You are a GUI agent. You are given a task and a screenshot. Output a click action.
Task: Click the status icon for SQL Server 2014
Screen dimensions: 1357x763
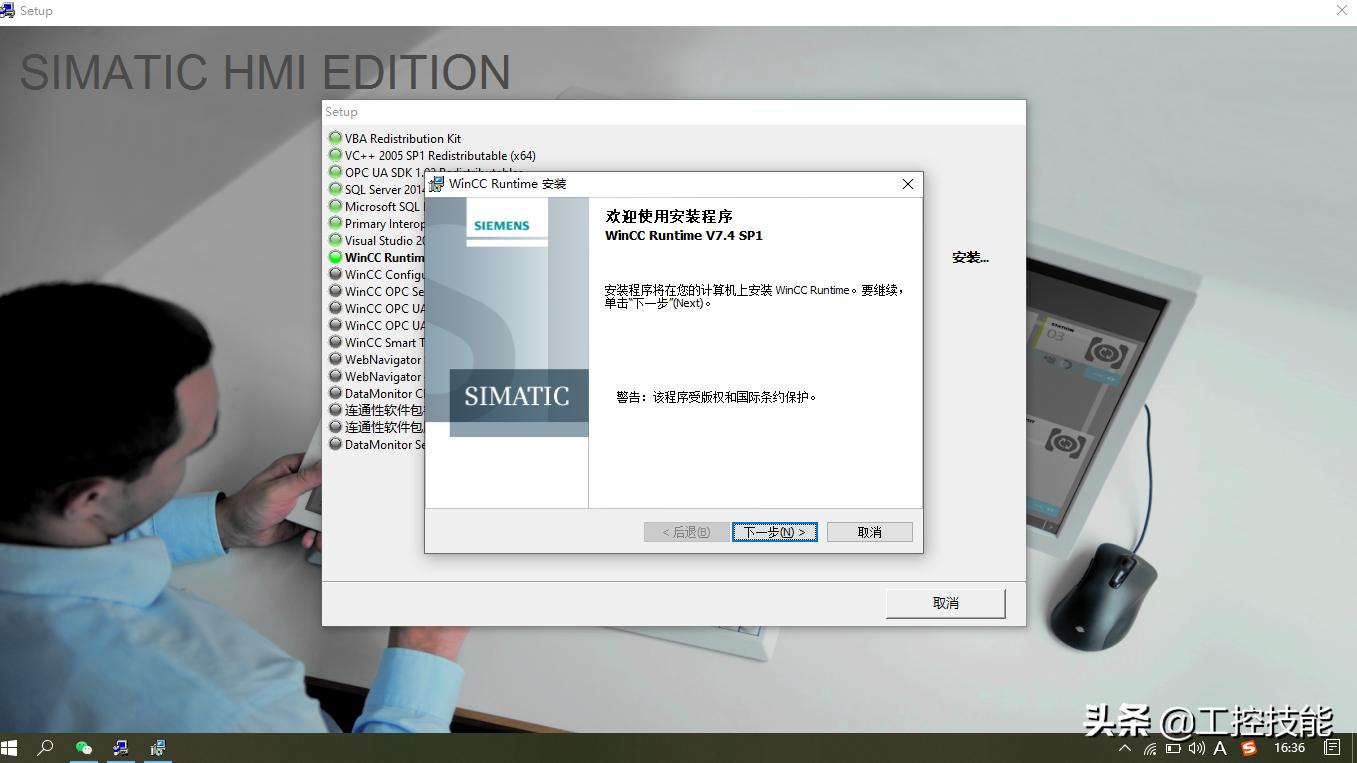click(335, 189)
